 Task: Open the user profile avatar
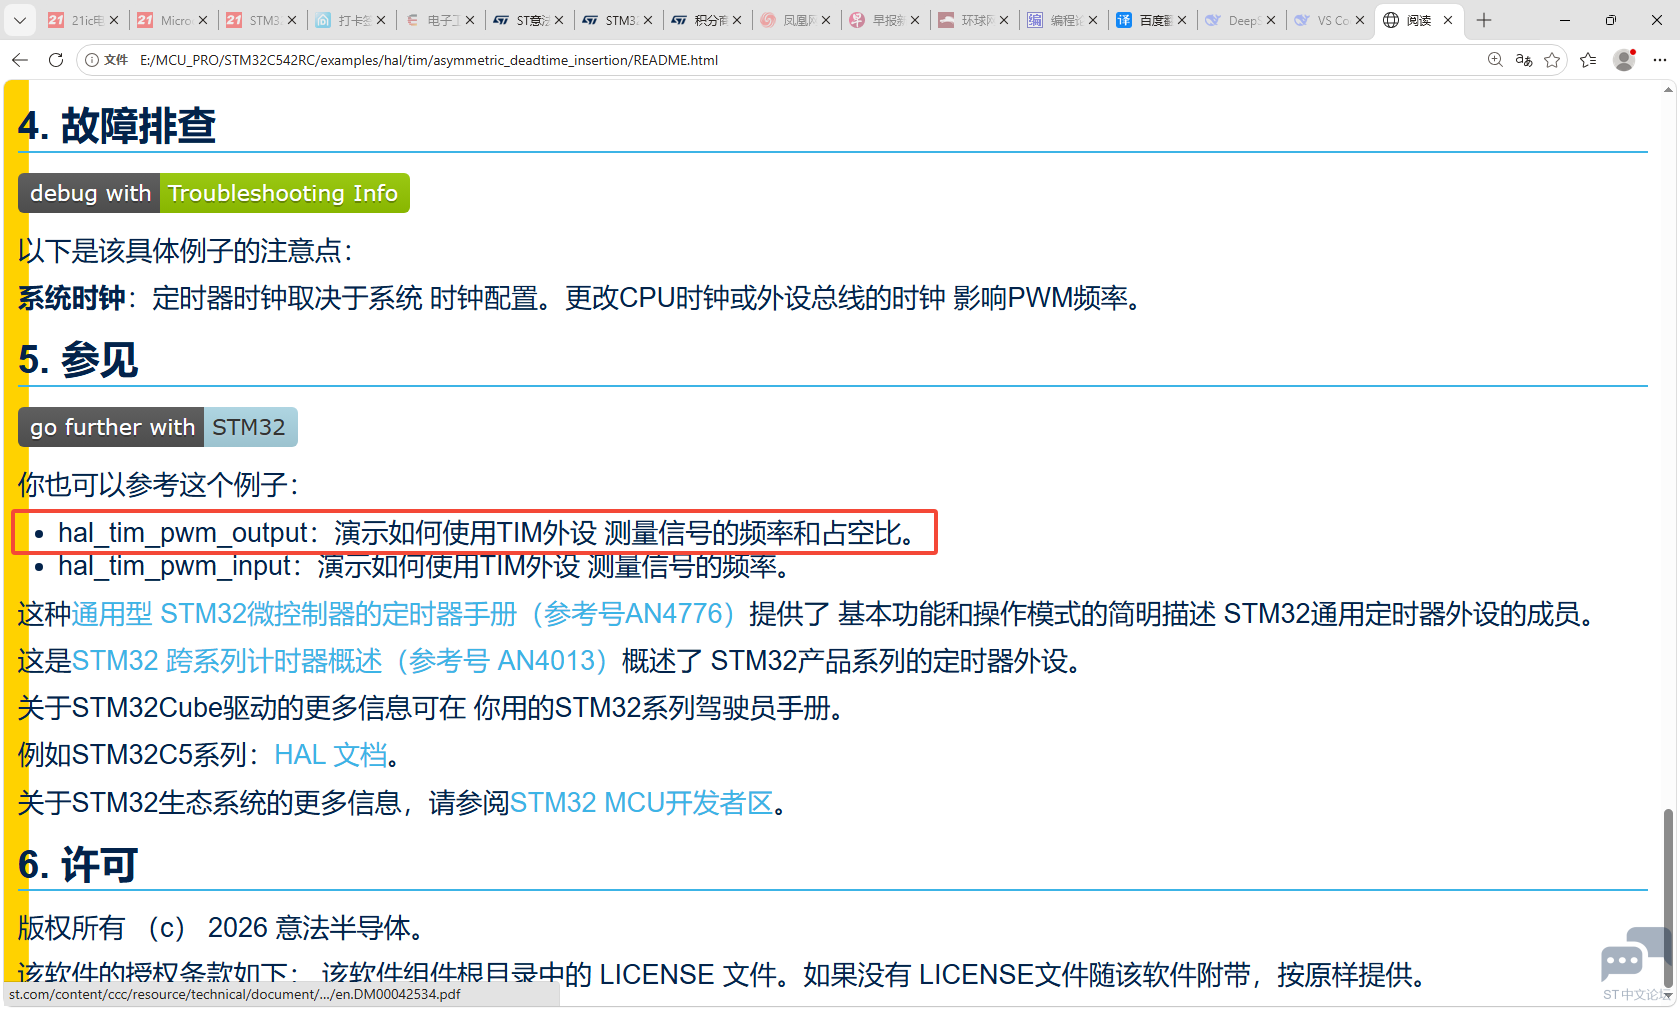click(x=1624, y=60)
